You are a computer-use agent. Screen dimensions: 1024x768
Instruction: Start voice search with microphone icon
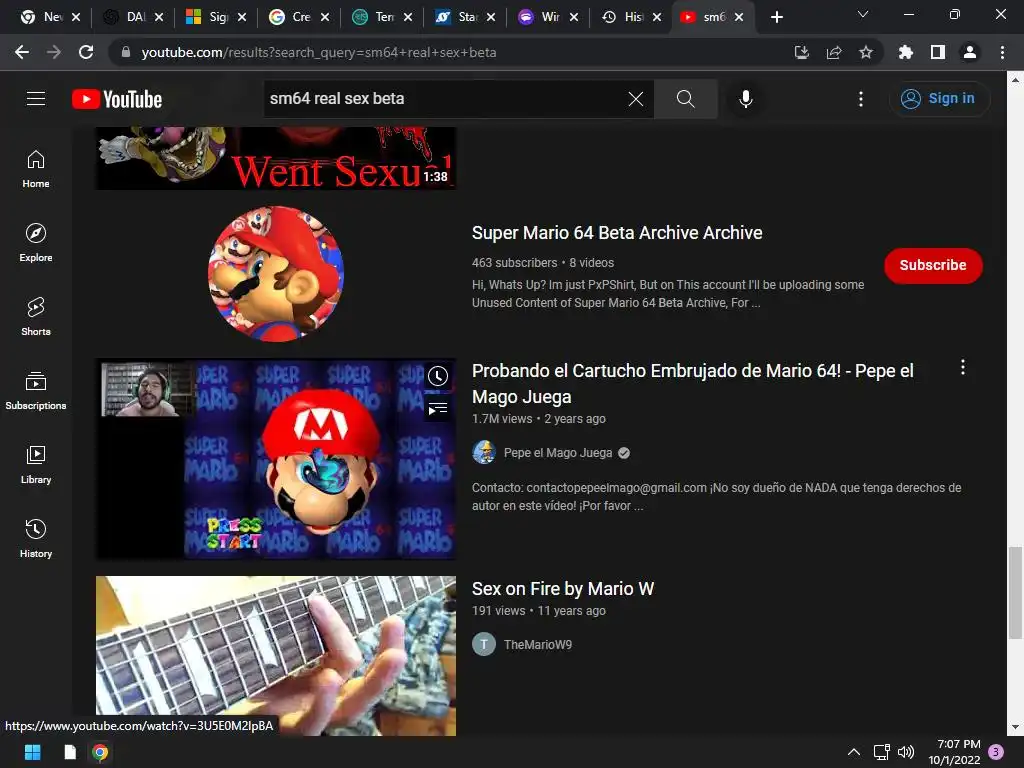point(745,99)
